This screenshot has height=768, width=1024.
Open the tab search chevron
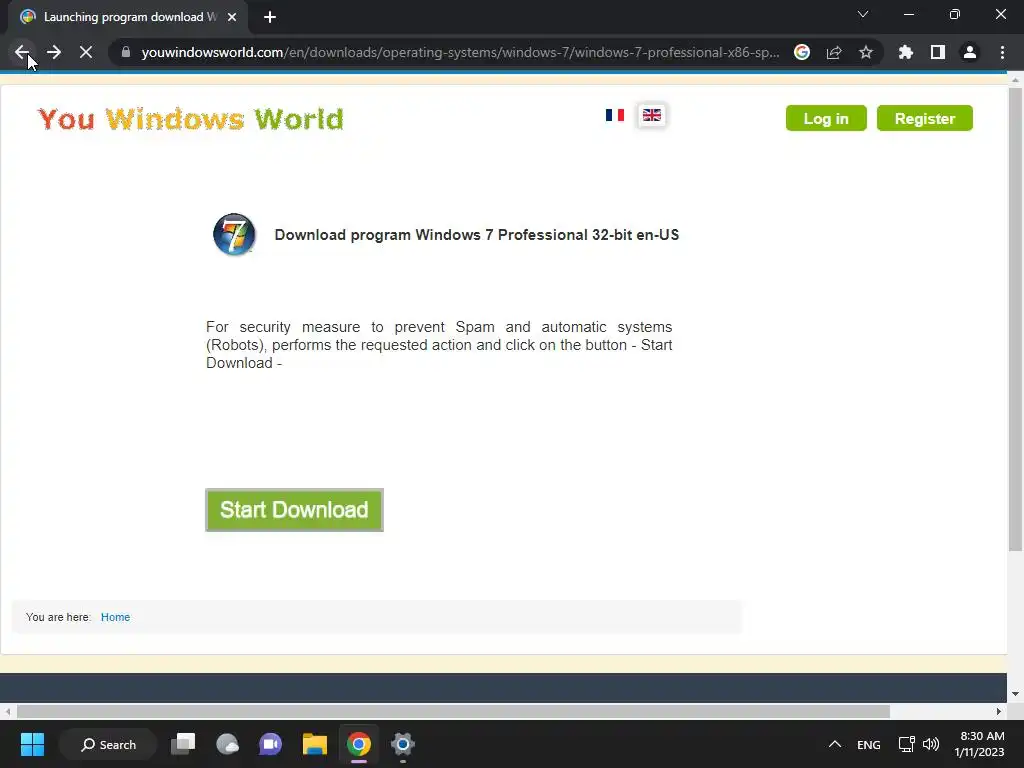click(x=863, y=14)
